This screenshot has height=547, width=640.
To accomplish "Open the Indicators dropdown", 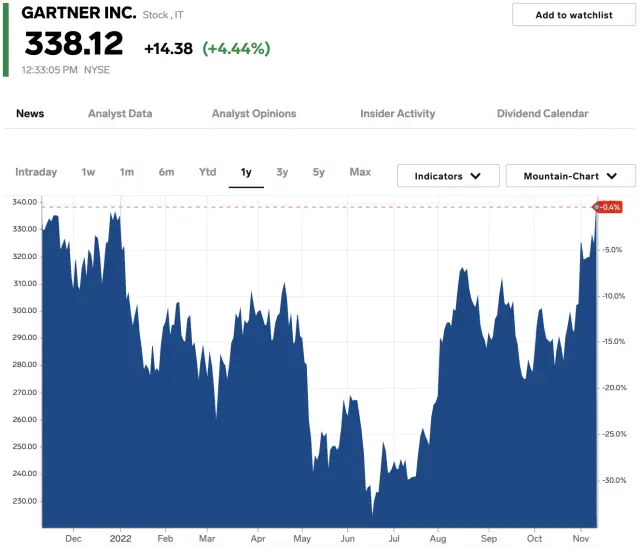I will [x=448, y=176].
